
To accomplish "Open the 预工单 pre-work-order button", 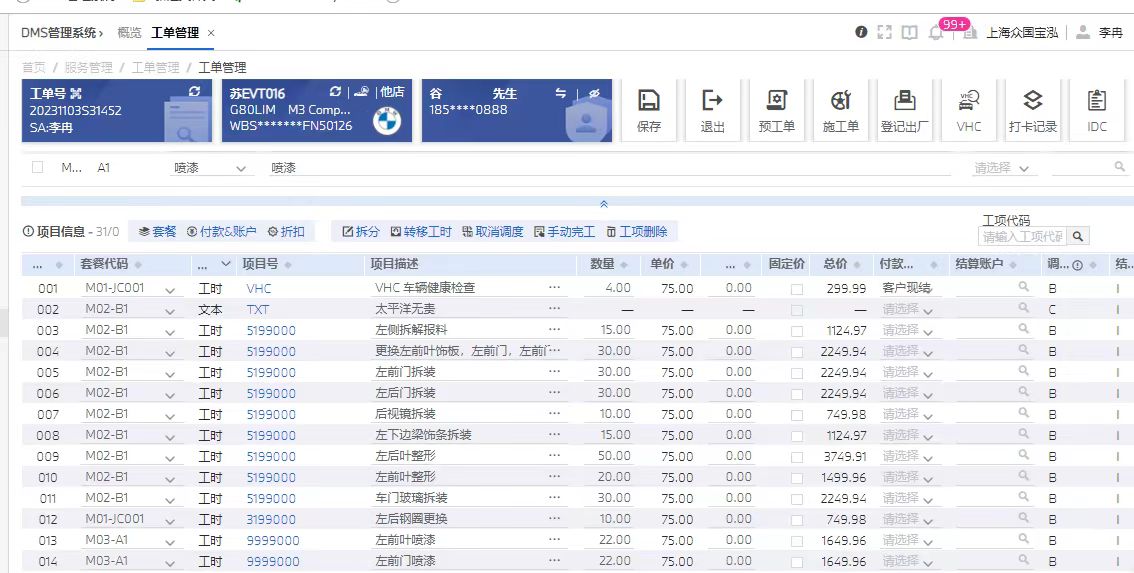I will pyautogui.click(x=776, y=111).
